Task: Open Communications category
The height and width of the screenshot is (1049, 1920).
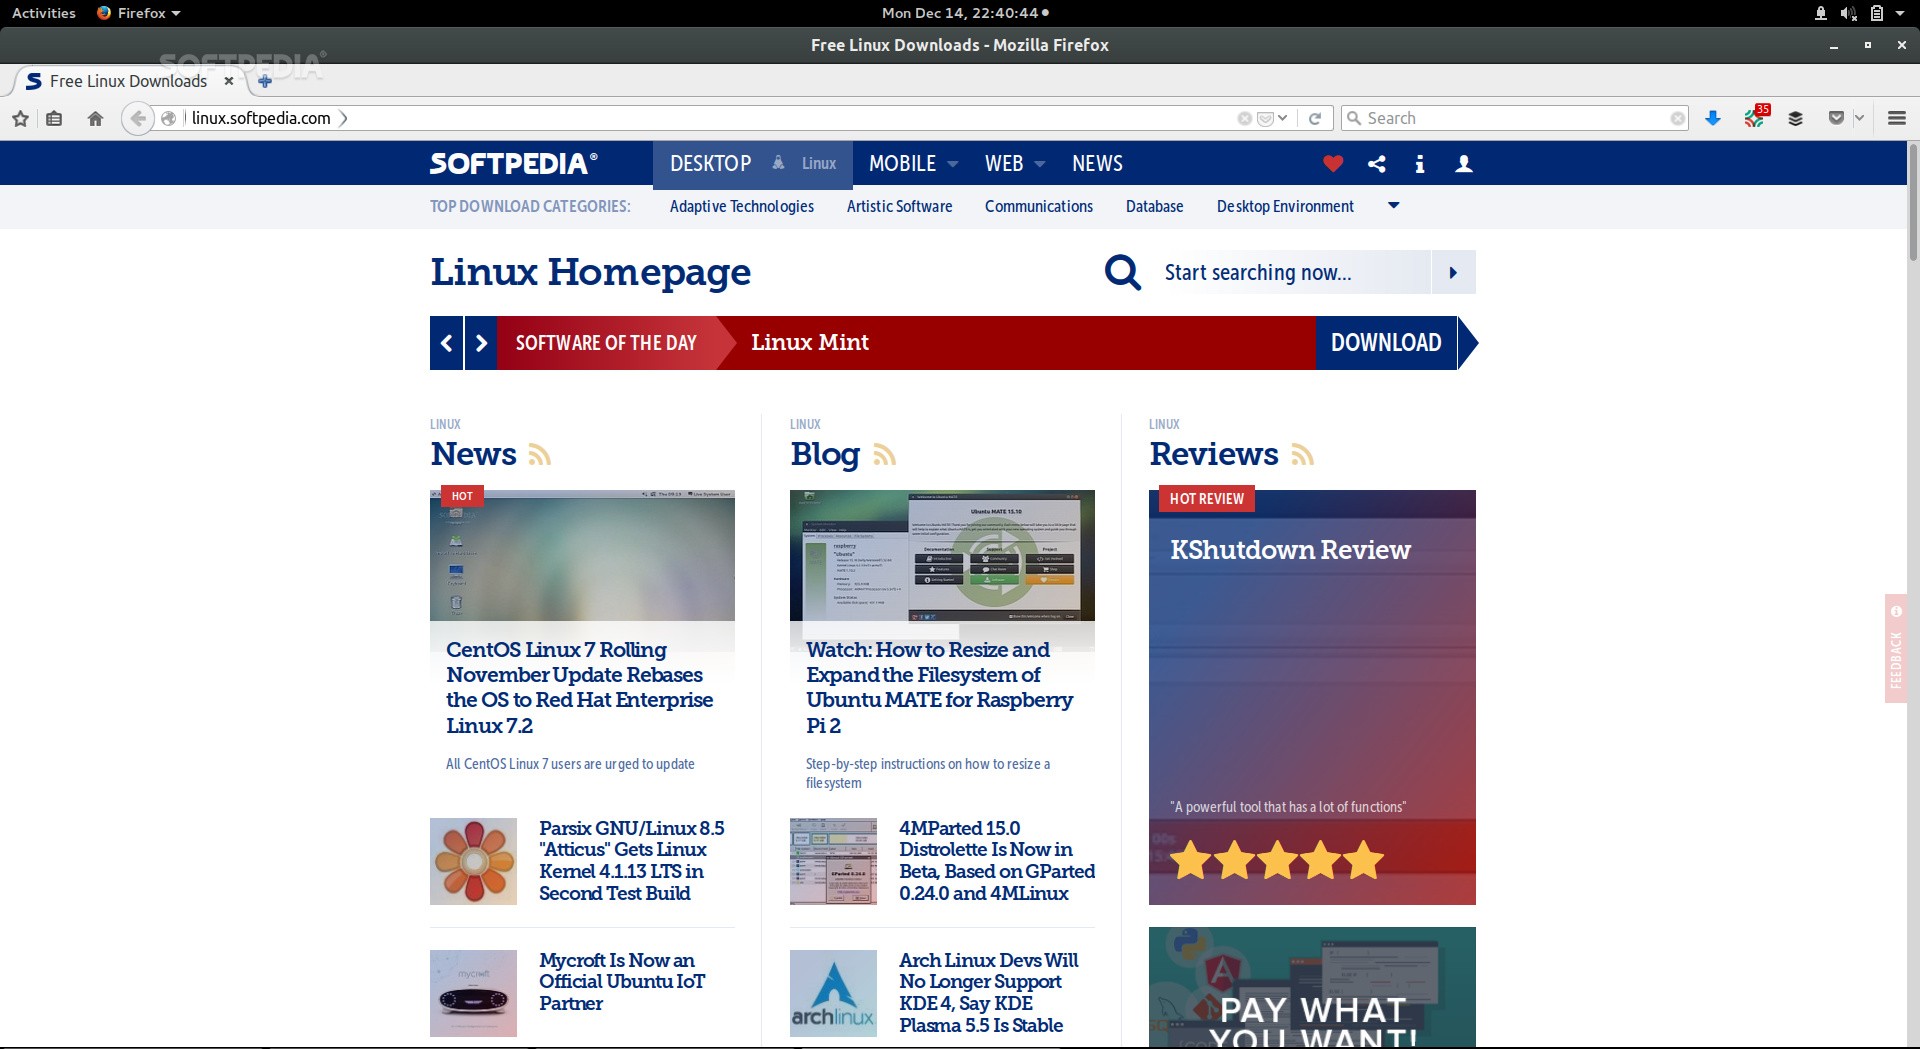Action: [x=1039, y=206]
